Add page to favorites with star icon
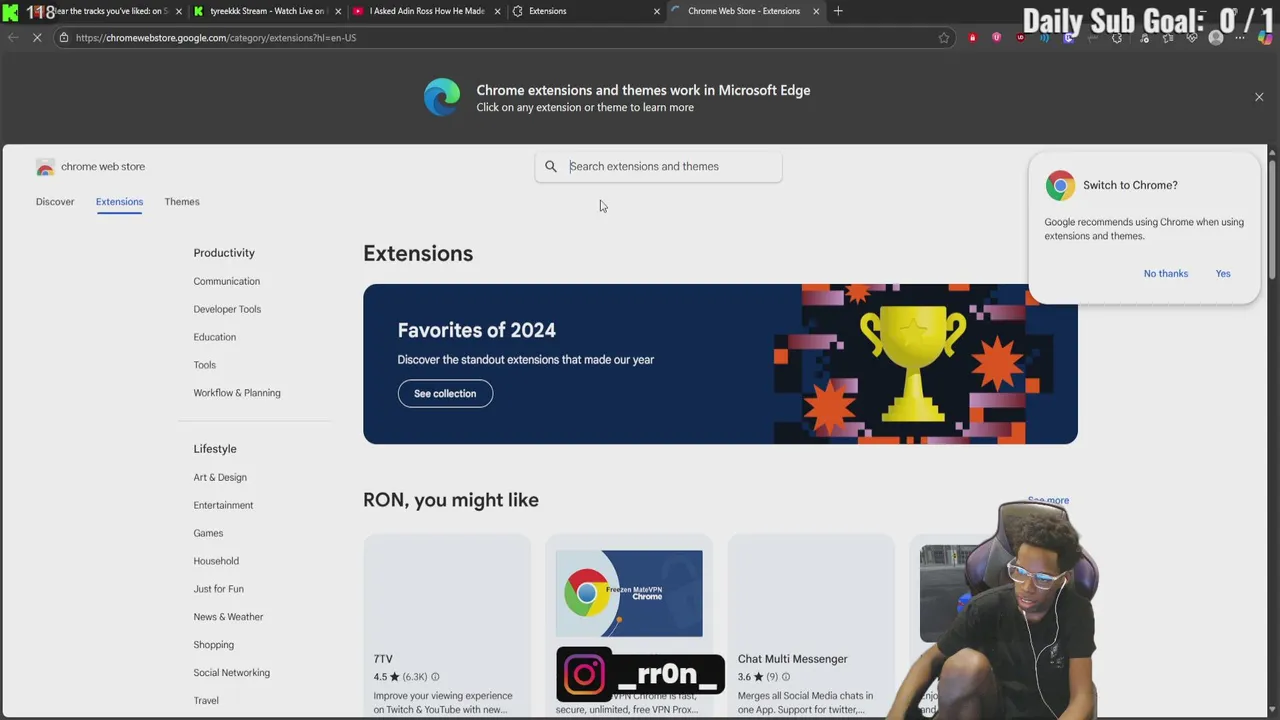The width and height of the screenshot is (1280, 720). (943, 38)
